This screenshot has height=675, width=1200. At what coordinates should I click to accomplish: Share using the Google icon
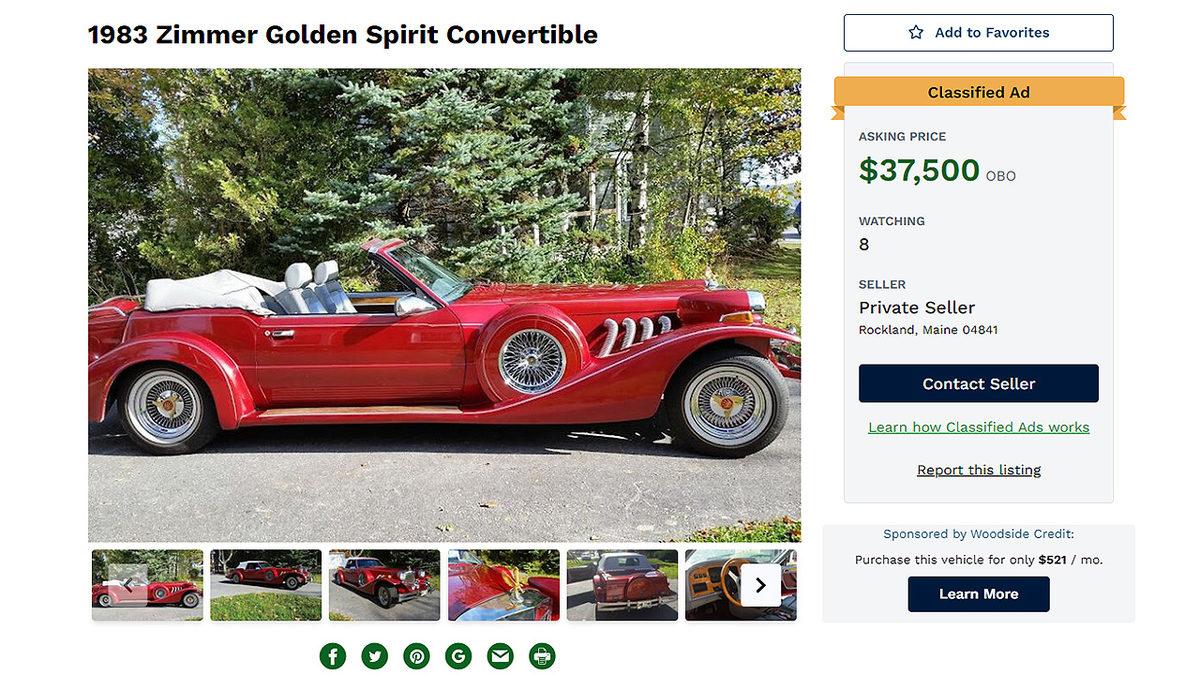pos(459,656)
